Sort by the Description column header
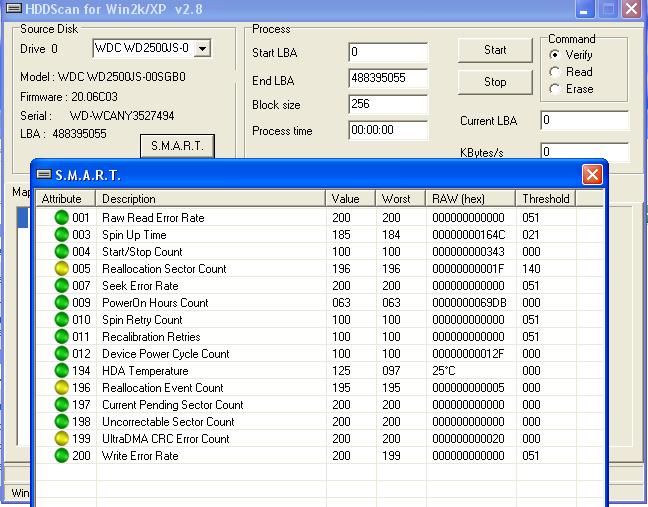 pos(211,199)
